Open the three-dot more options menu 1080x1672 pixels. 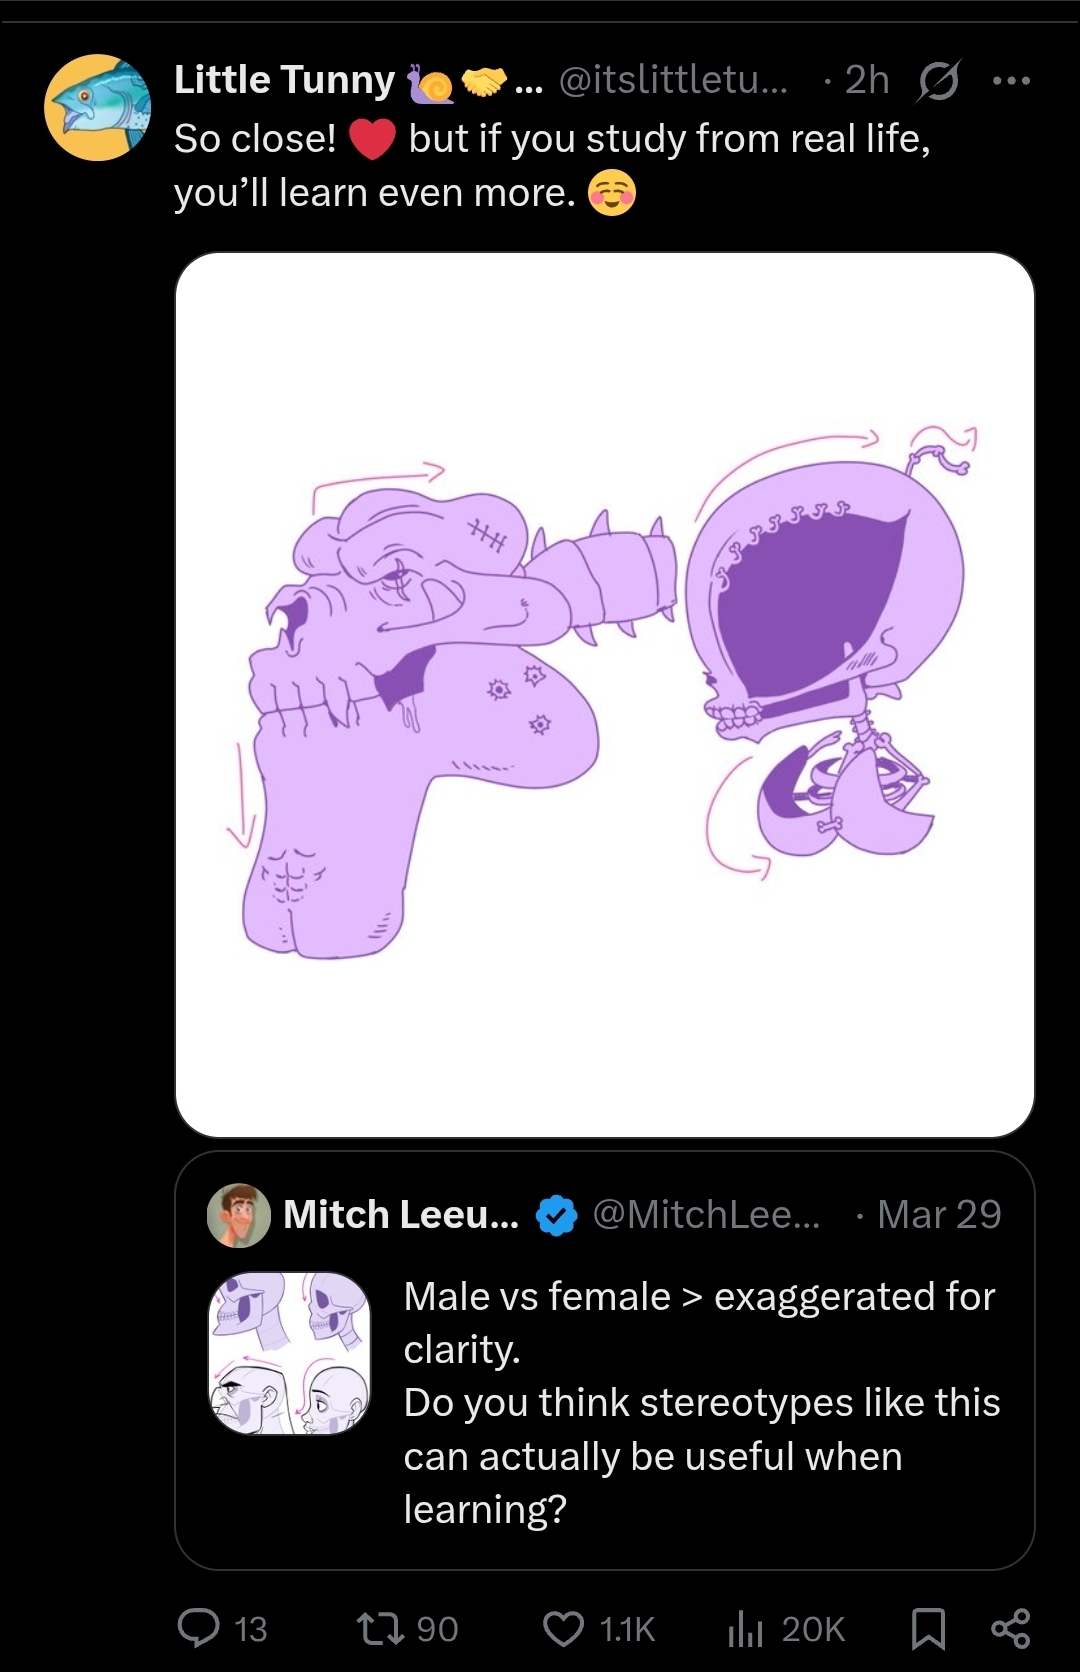1011,81
